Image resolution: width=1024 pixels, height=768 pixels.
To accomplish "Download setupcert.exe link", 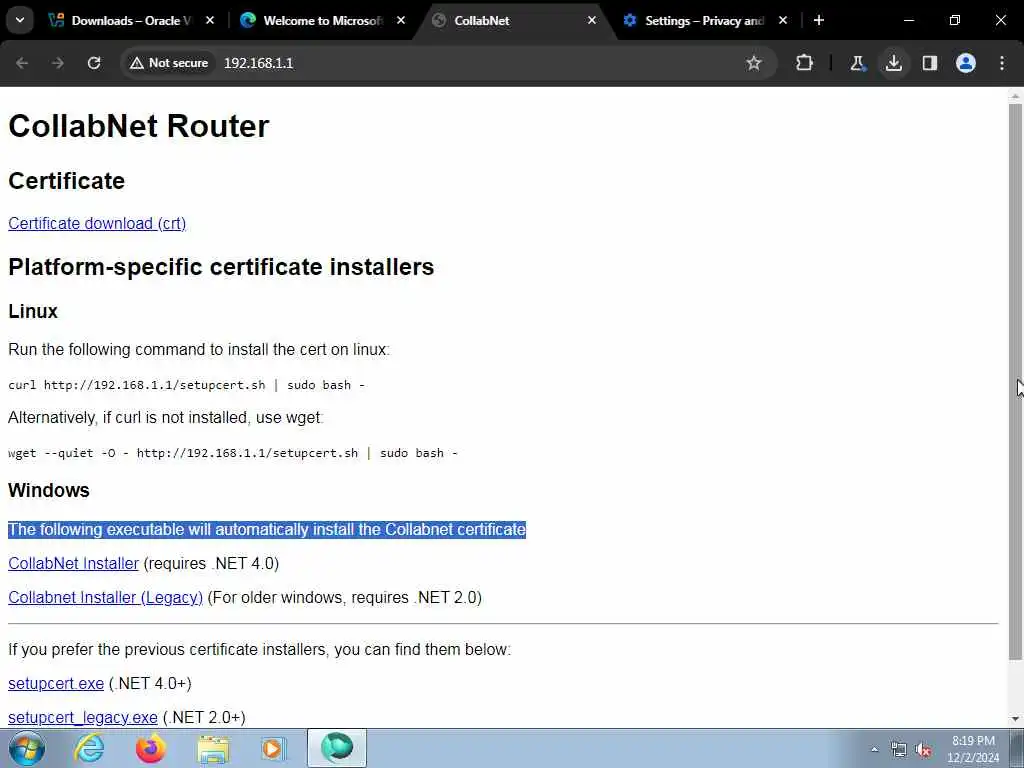I will (x=56, y=683).
